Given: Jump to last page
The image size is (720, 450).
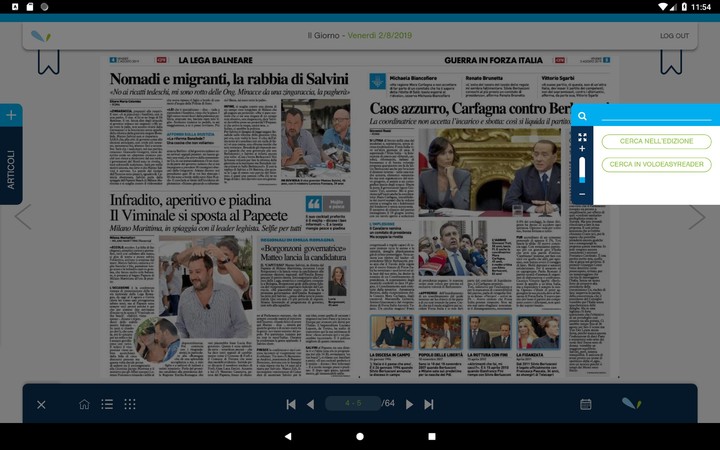Looking at the screenshot, I should pyautogui.click(x=429, y=404).
